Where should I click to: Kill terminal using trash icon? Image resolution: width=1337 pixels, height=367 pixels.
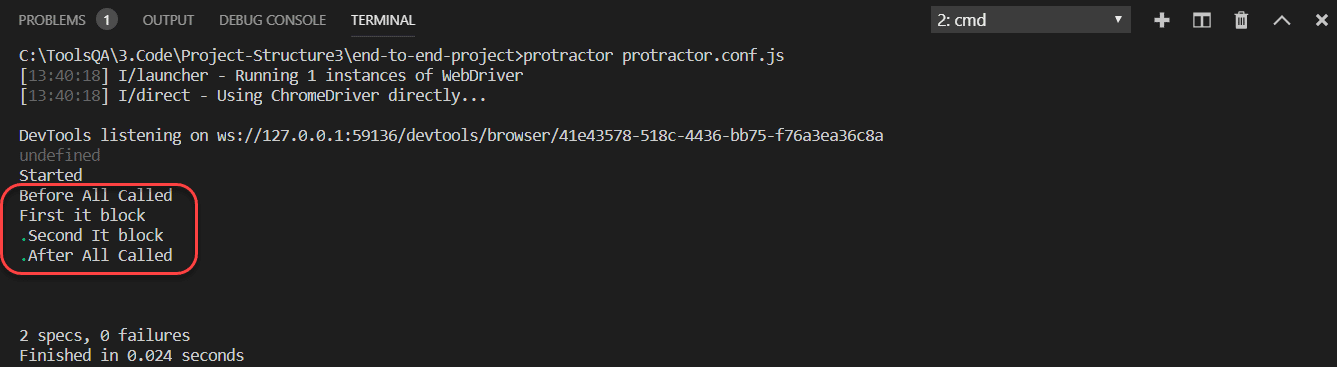pyautogui.click(x=1241, y=20)
